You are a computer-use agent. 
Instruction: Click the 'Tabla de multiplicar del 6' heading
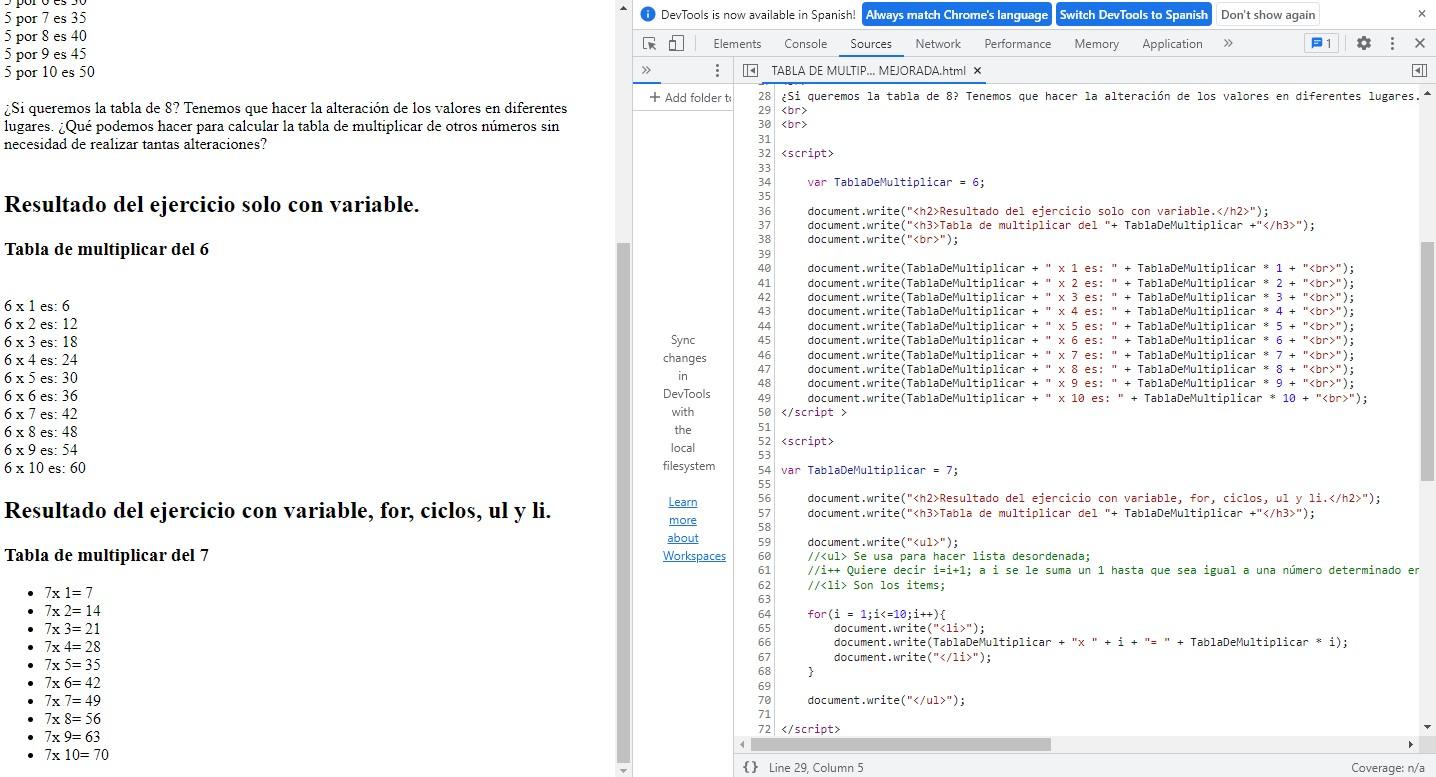106,249
